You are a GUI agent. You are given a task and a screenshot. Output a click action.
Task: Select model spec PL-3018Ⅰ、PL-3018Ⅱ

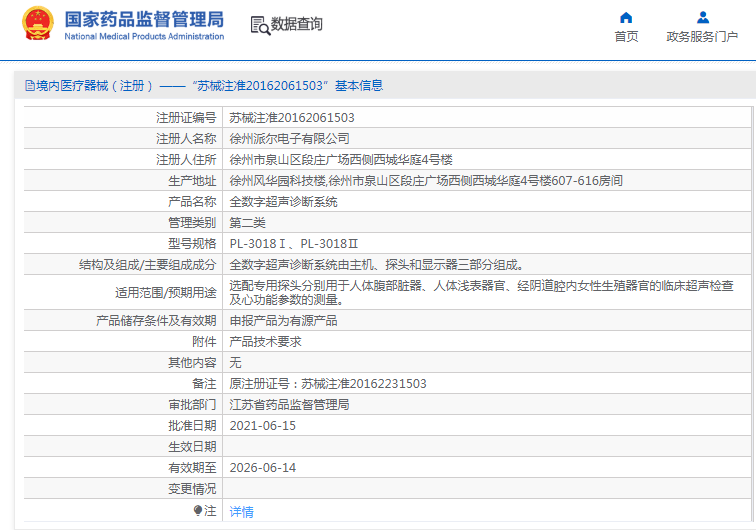(294, 244)
